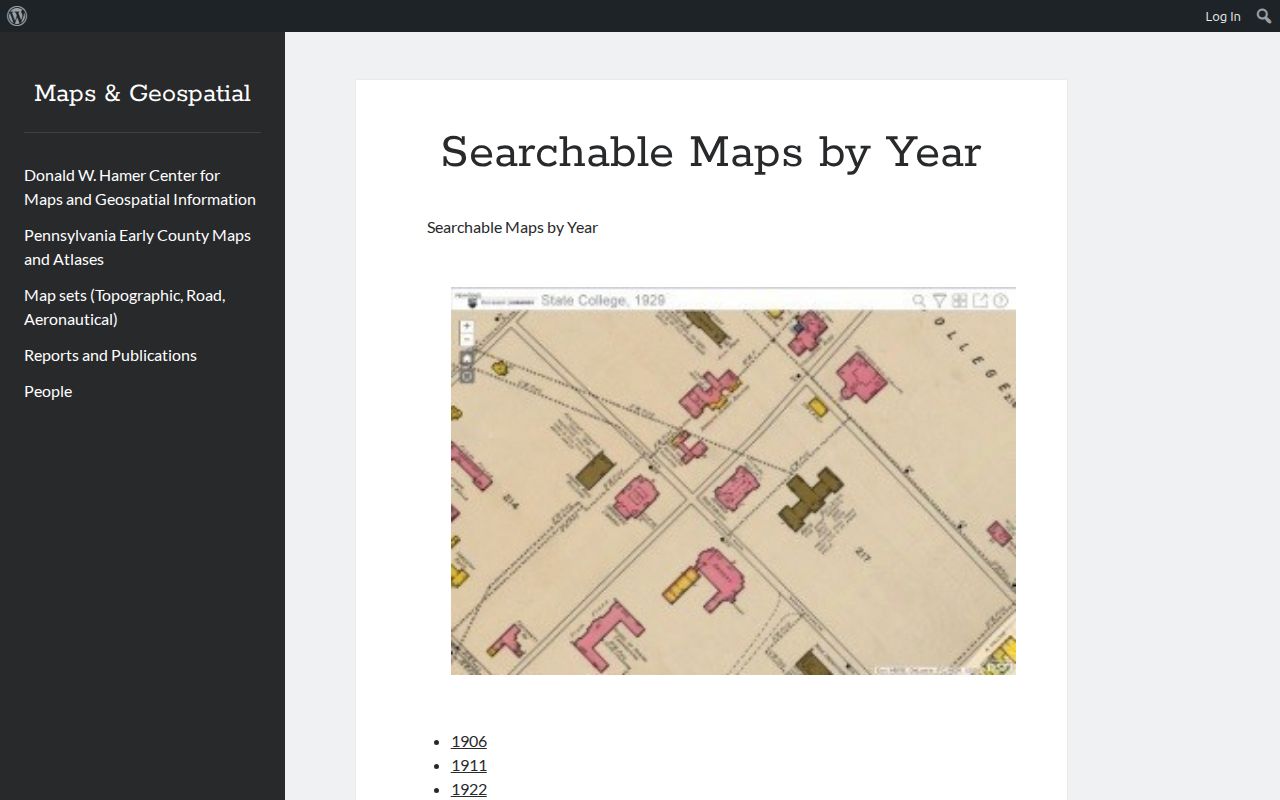Open Pennsylvania Early County Maps and Atlases

(137, 247)
